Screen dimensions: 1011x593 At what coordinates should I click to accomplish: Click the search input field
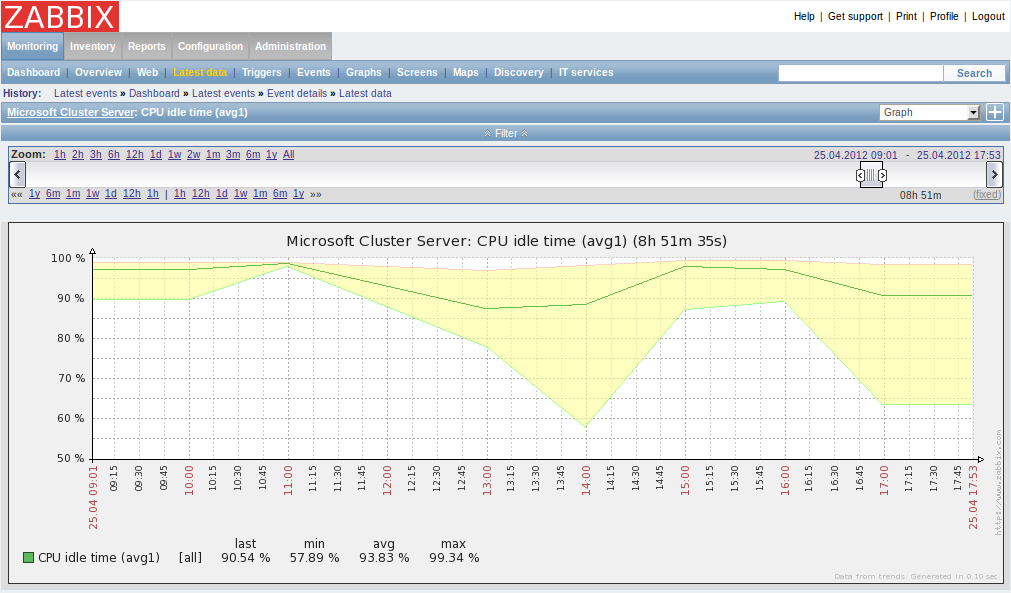(861, 73)
